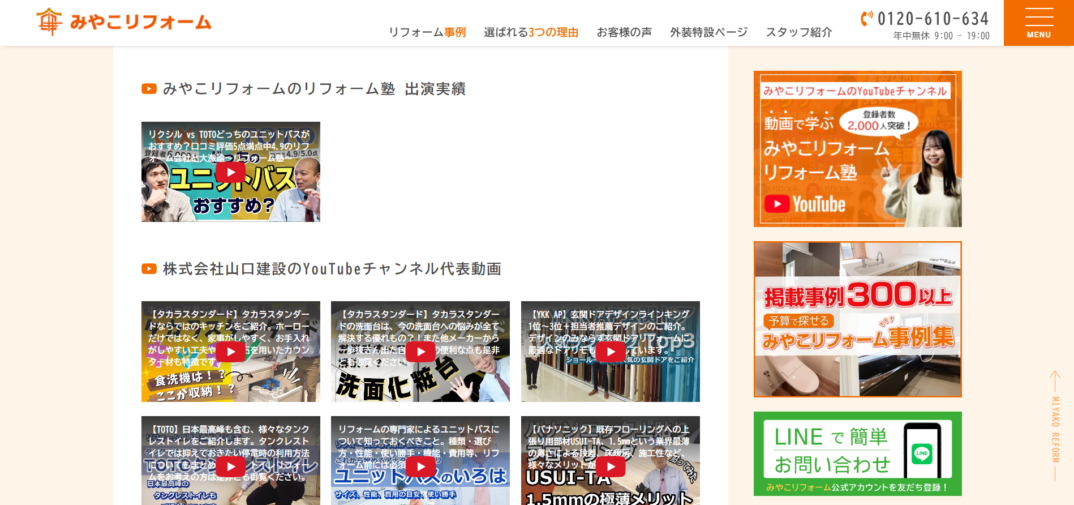Viewport: 1074px width, 505px height.
Task: Open the 掲載事例300以上 事例集 banner
Action: (x=858, y=319)
